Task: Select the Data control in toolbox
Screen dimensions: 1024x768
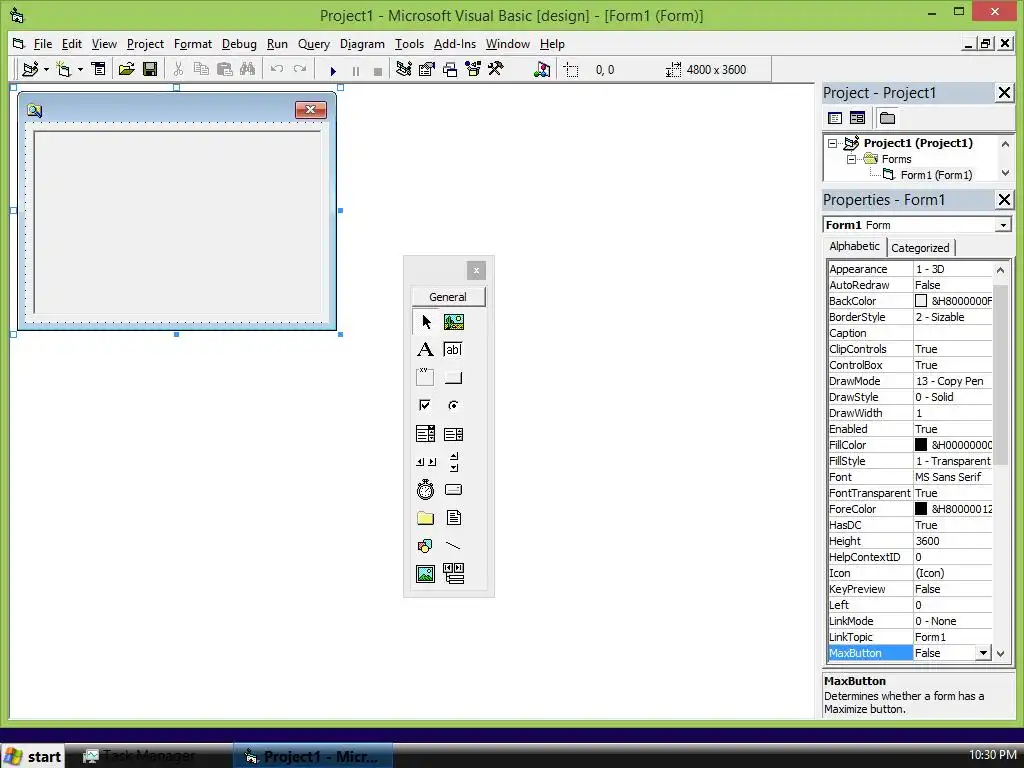Action: tap(453, 574)
